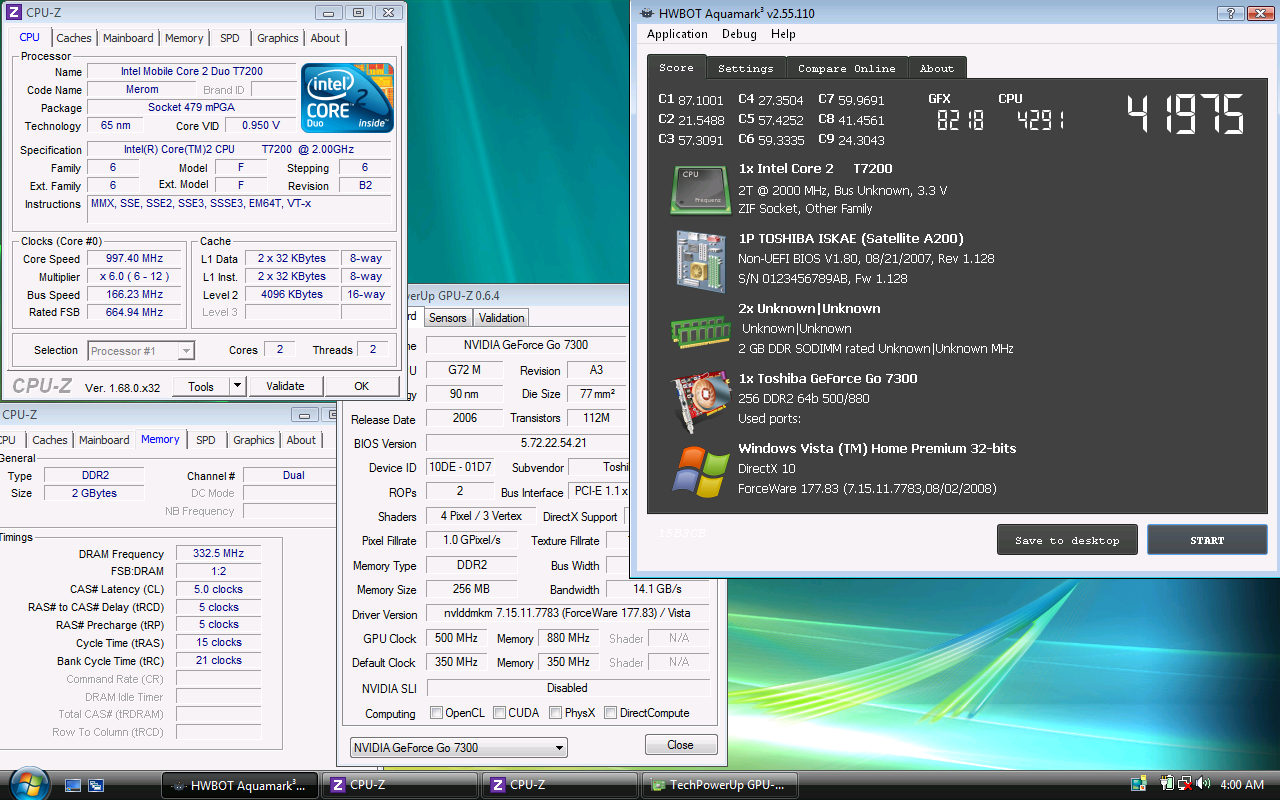Click the motherboard icon beside TOSHIBA ISKAE
1280x800 pixels.
[x=700, y=260]
